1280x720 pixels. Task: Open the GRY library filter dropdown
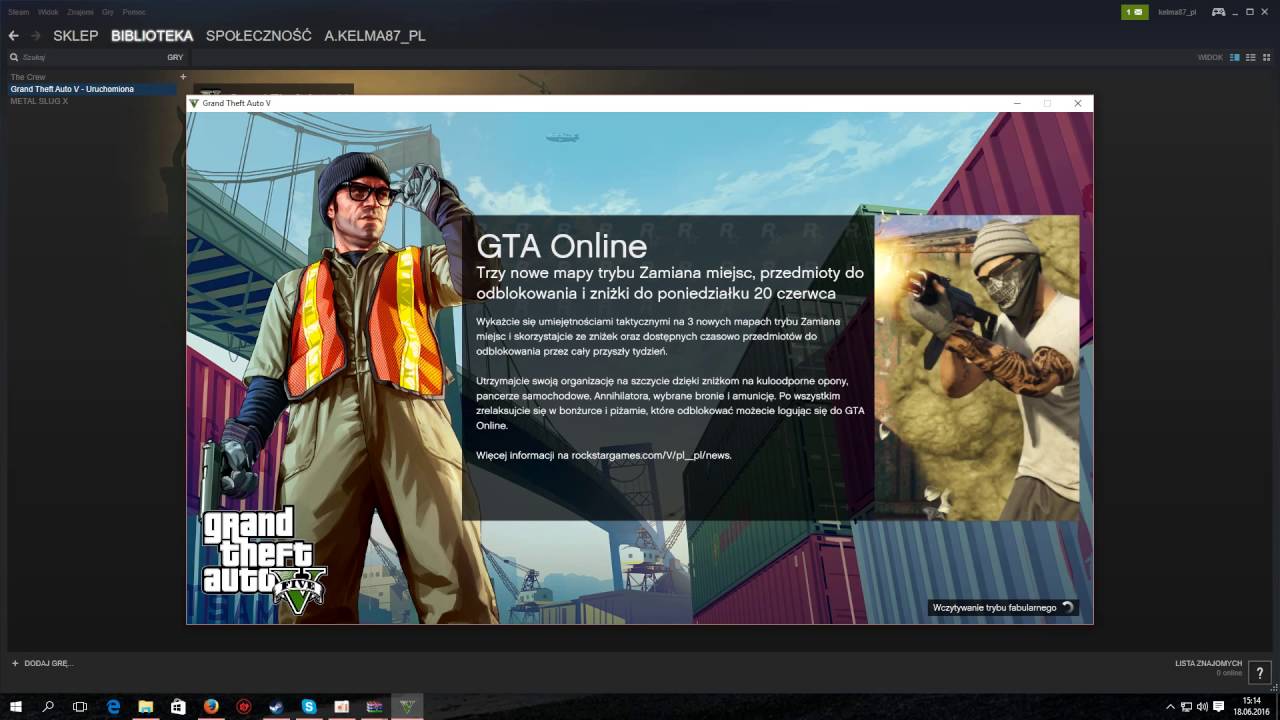[175, 58]
